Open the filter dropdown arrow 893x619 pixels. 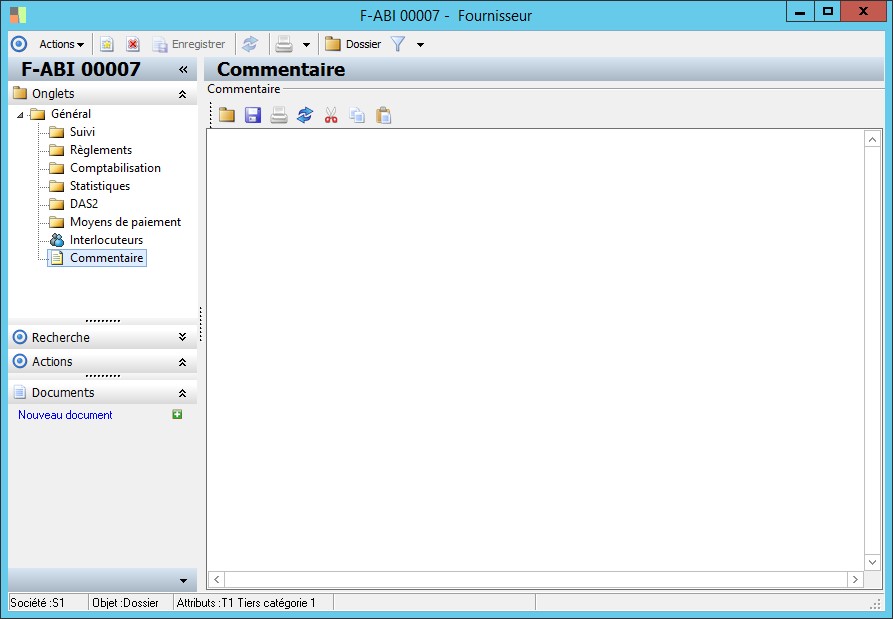pyautogui.click(x=420, y=44)
